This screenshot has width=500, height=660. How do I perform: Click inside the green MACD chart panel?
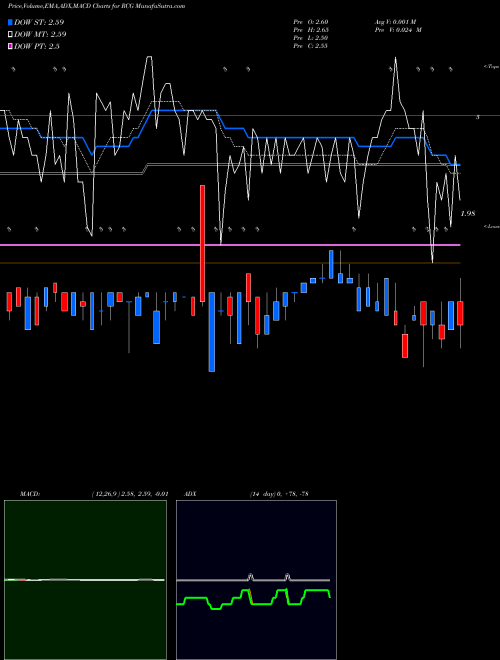coord(85,580)
